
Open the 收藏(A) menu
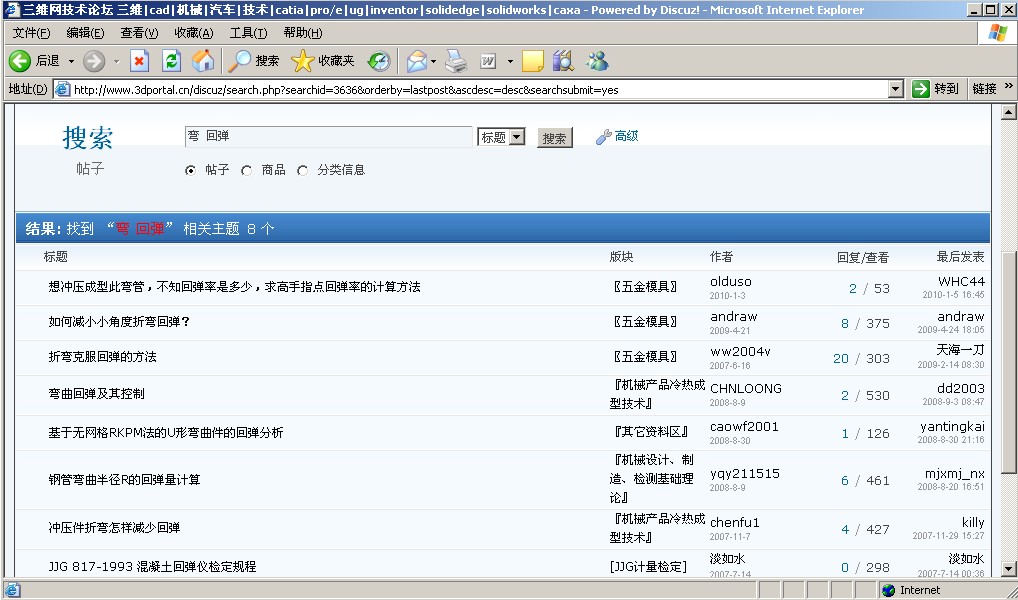(x=193, y=32)
